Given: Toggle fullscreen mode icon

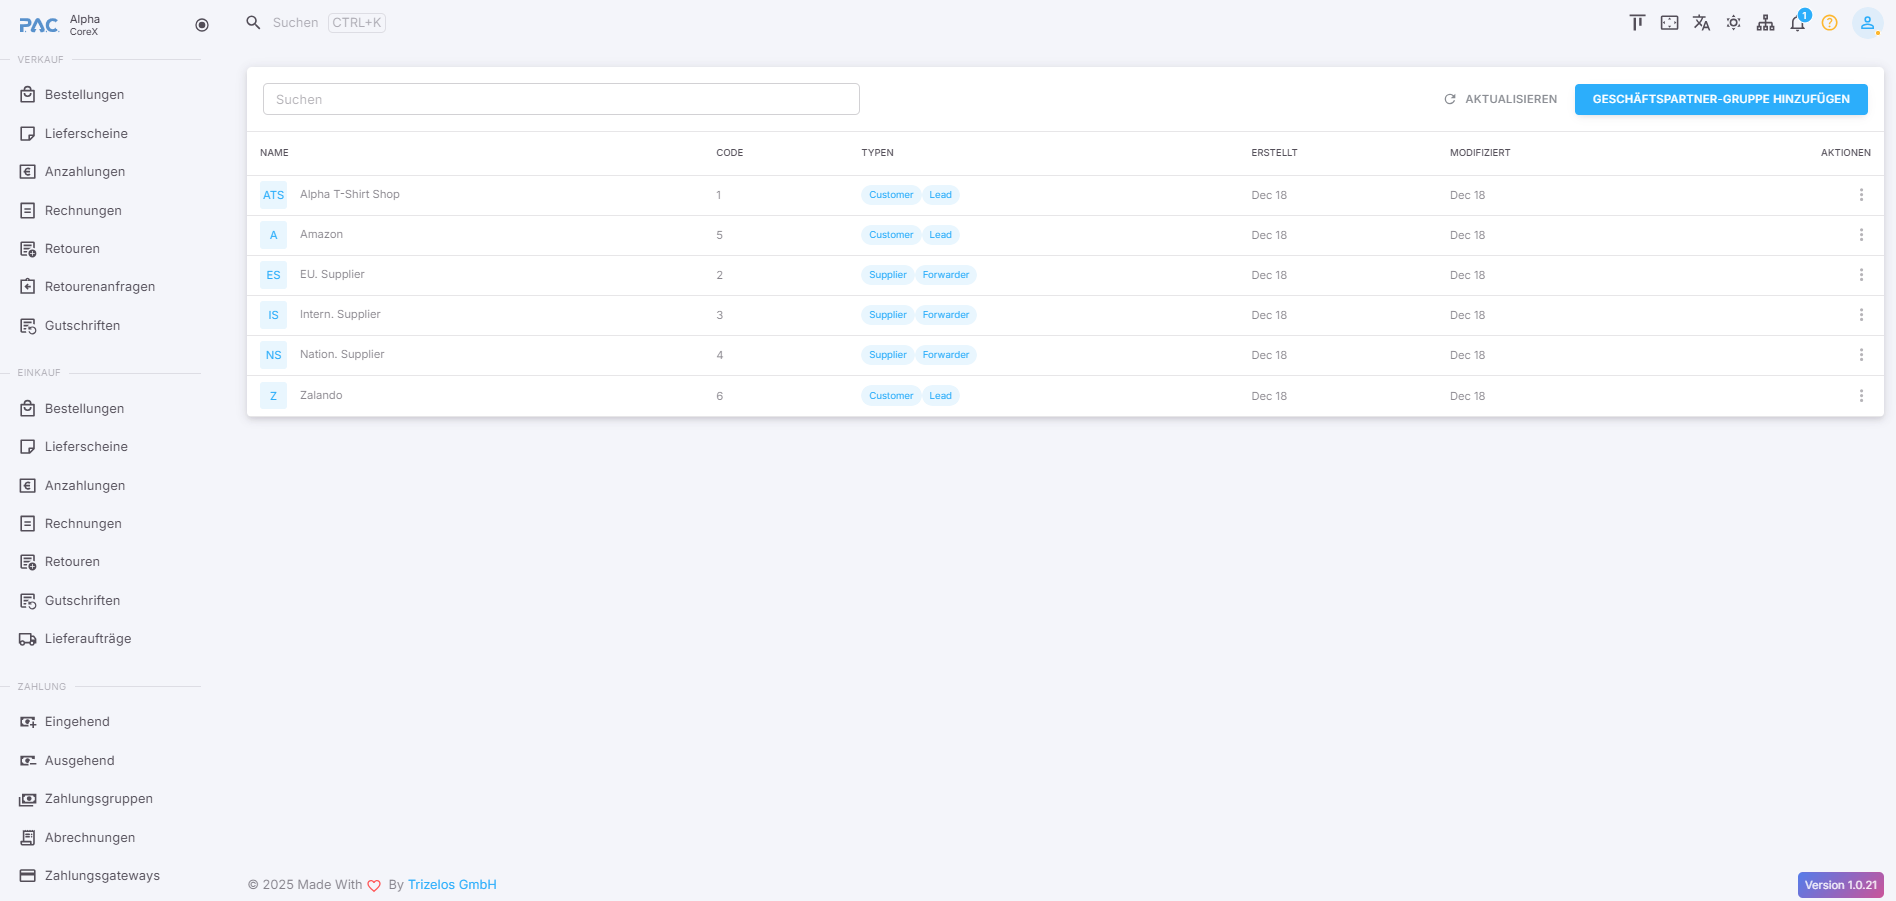Looking at the screenshot, I should click(1669, 23).
